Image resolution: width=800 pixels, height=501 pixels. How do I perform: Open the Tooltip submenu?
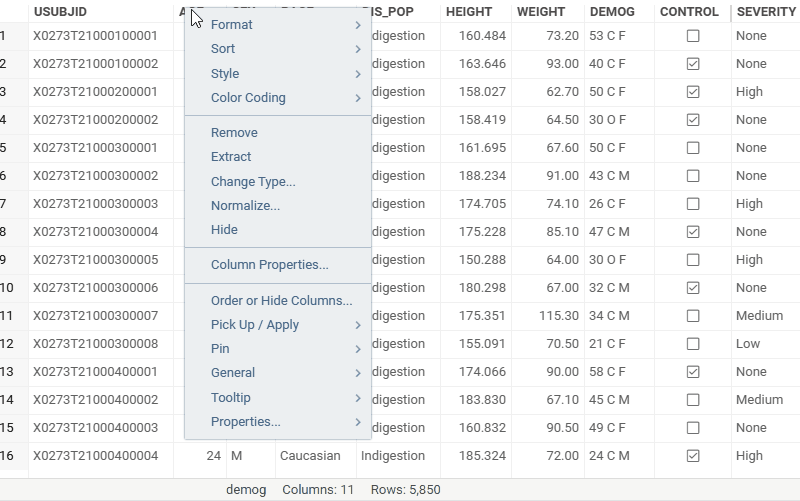click(231, 398)
